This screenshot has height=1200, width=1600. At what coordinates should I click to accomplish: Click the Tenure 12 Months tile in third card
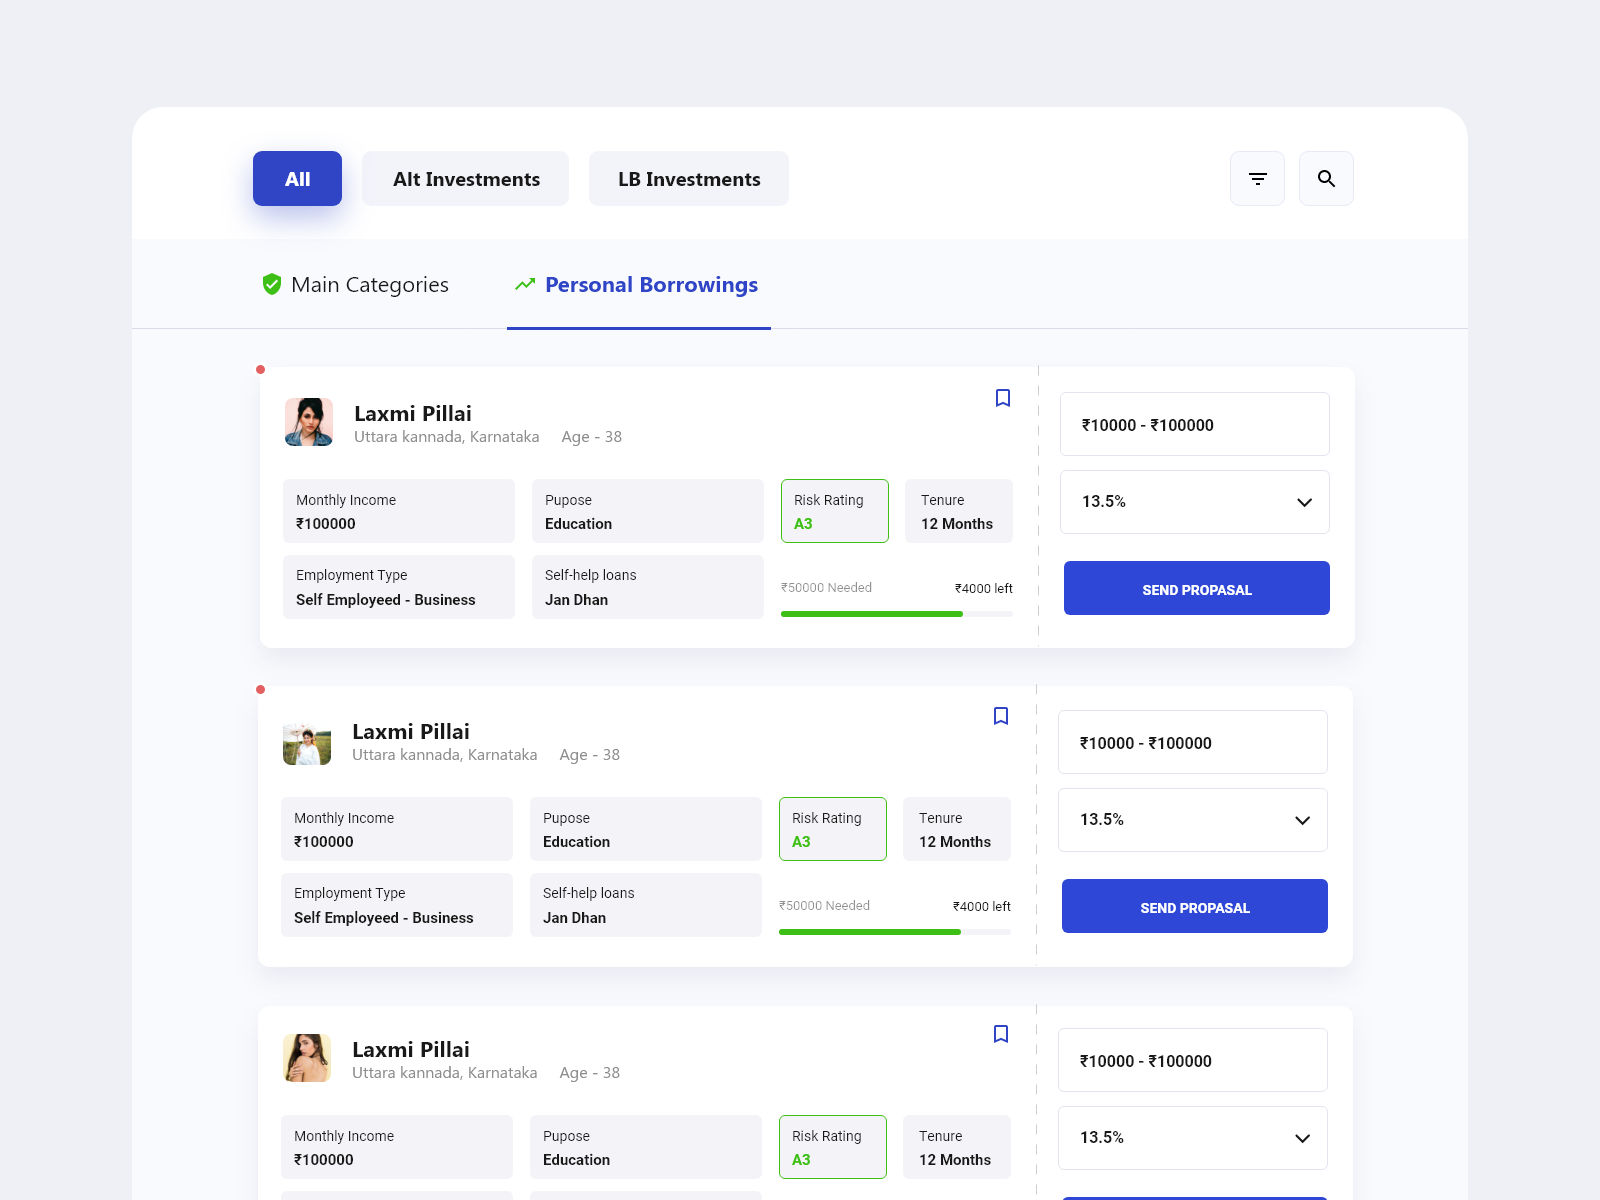click(x=957, y=1147)
